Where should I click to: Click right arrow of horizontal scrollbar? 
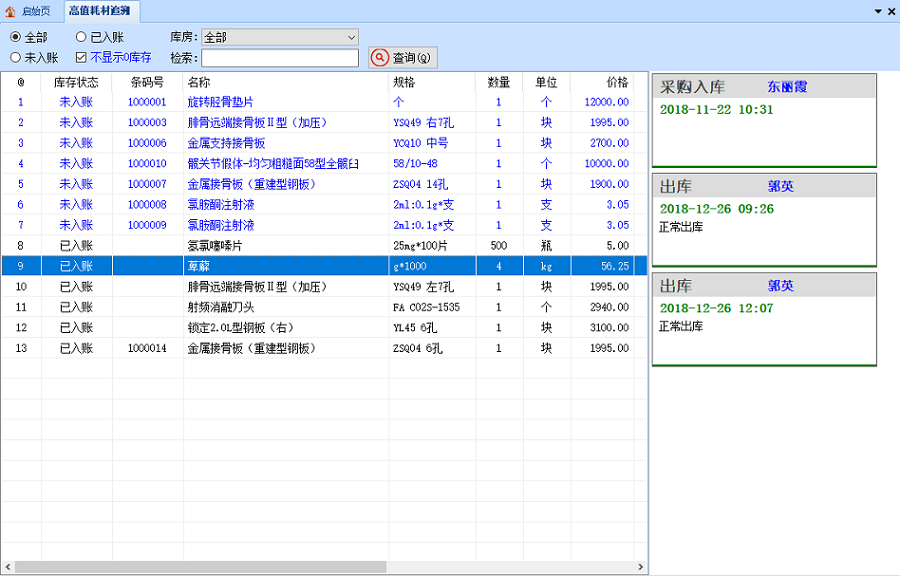pyautogui.click(x=640, y=567)
